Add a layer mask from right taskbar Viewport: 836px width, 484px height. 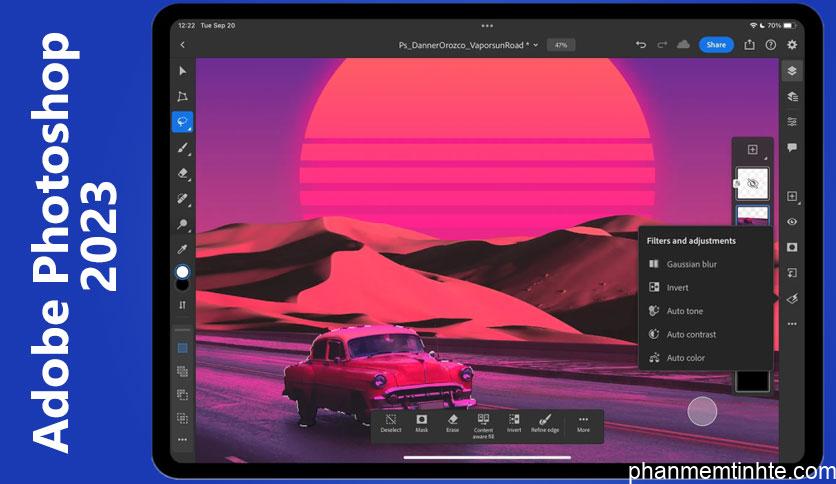[792, 247]
